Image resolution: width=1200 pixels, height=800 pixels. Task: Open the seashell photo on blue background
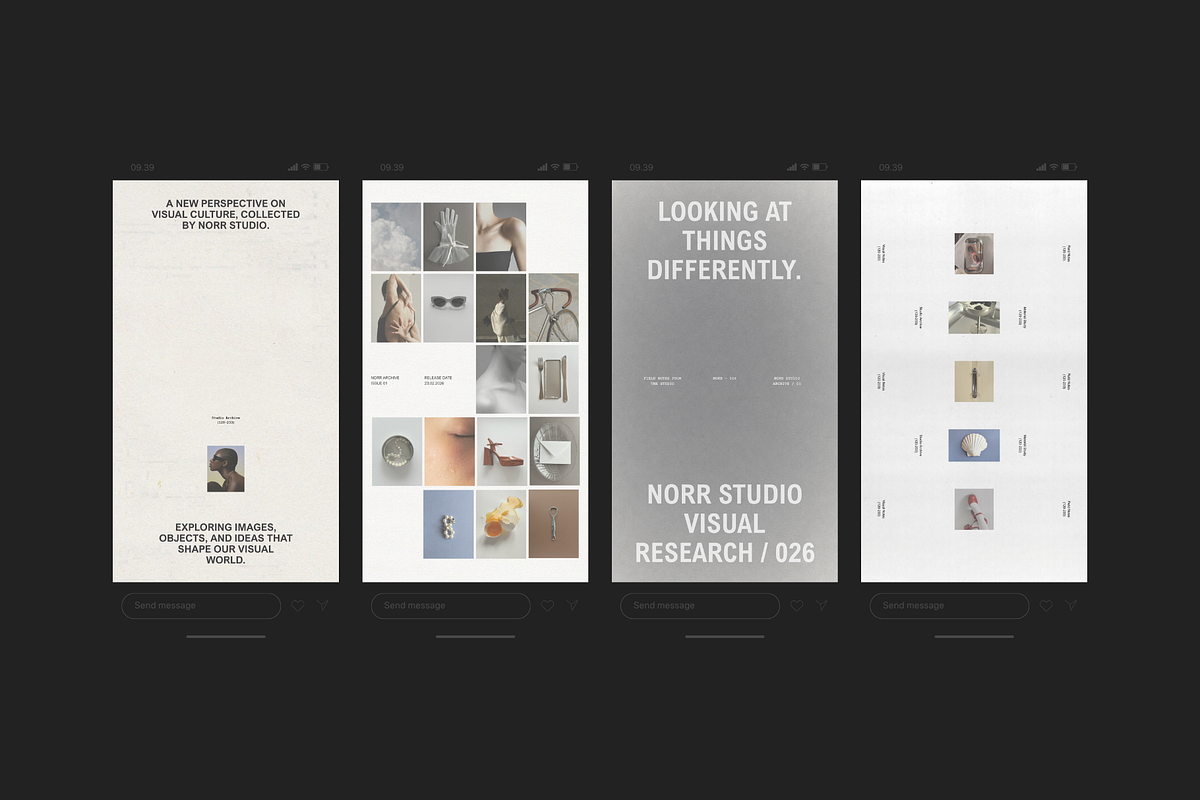pyautogui.click(x=974, y=445)
